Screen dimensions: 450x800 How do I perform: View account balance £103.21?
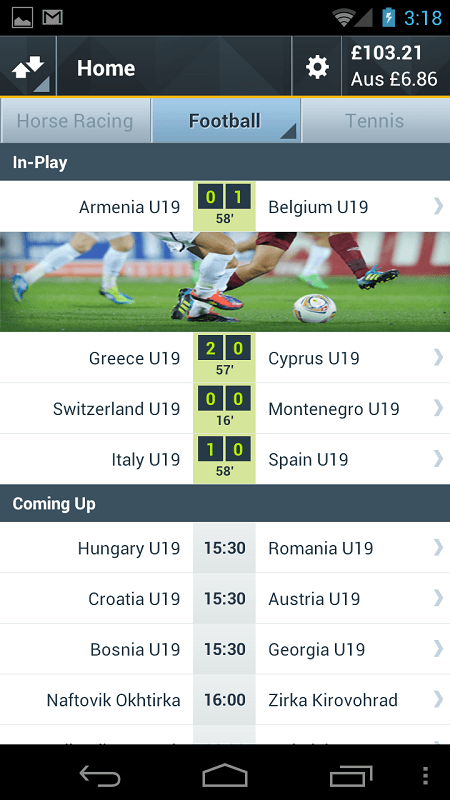(x=386, y=53)
